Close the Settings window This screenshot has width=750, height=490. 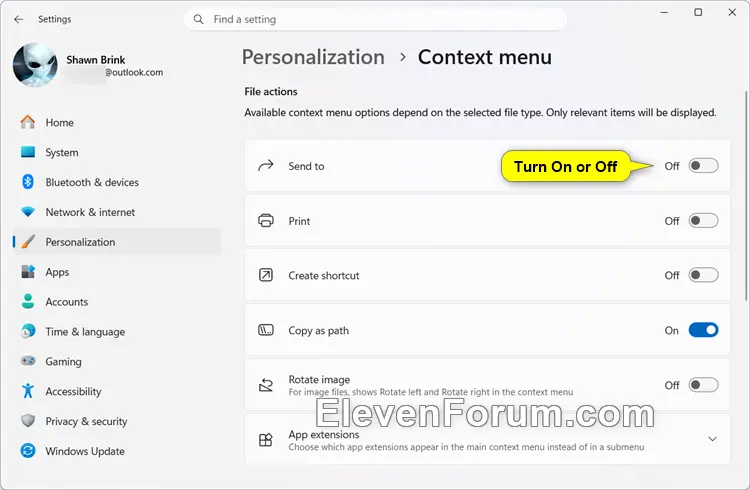click(732, 12)
